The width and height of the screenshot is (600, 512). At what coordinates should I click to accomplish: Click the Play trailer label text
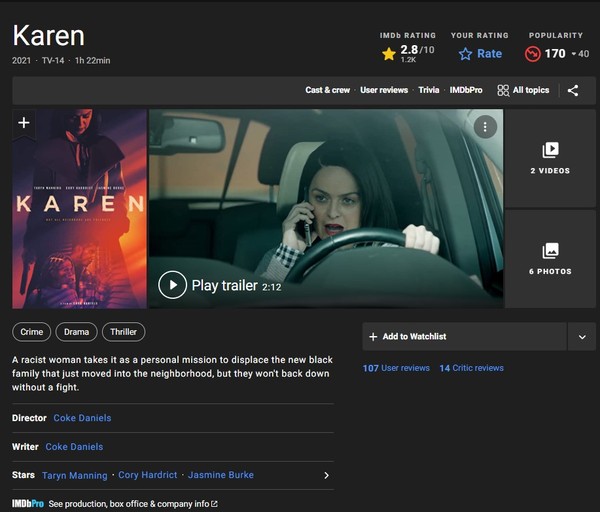pyautogui.click(x=224, y=285)
